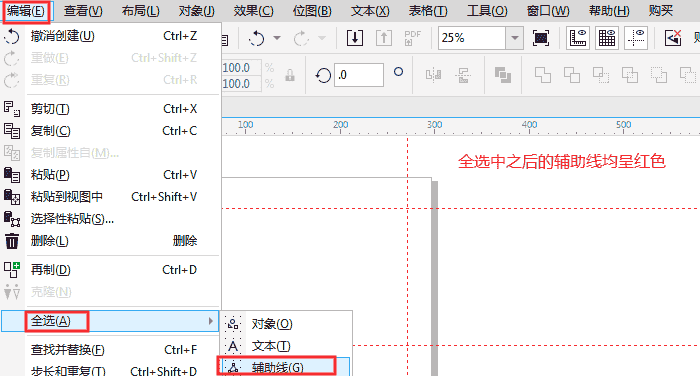Image resolution: width=700 pixels, height=376 pixels.
Task: Open the 查看(V) menu
Action: [x=83, y=11]
